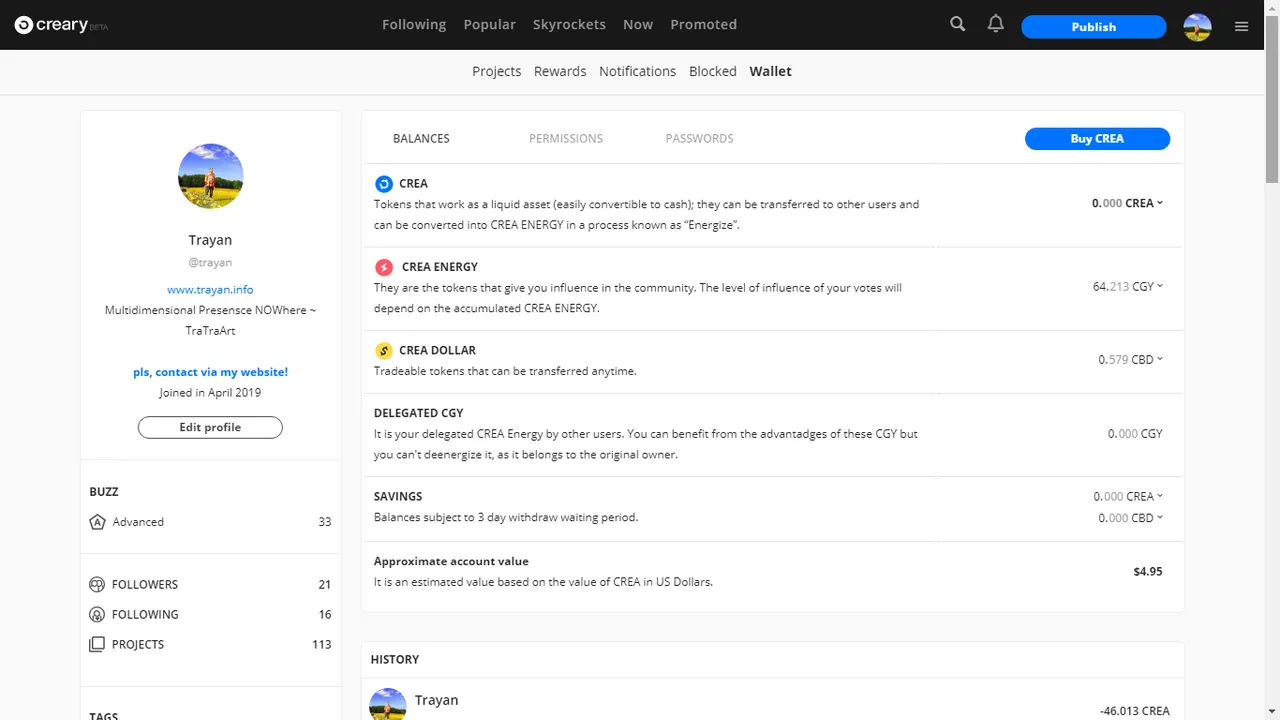The image size is (1280, 720).
Task: Click Trayan's large profile picture
Action: (x=211, y=176)
